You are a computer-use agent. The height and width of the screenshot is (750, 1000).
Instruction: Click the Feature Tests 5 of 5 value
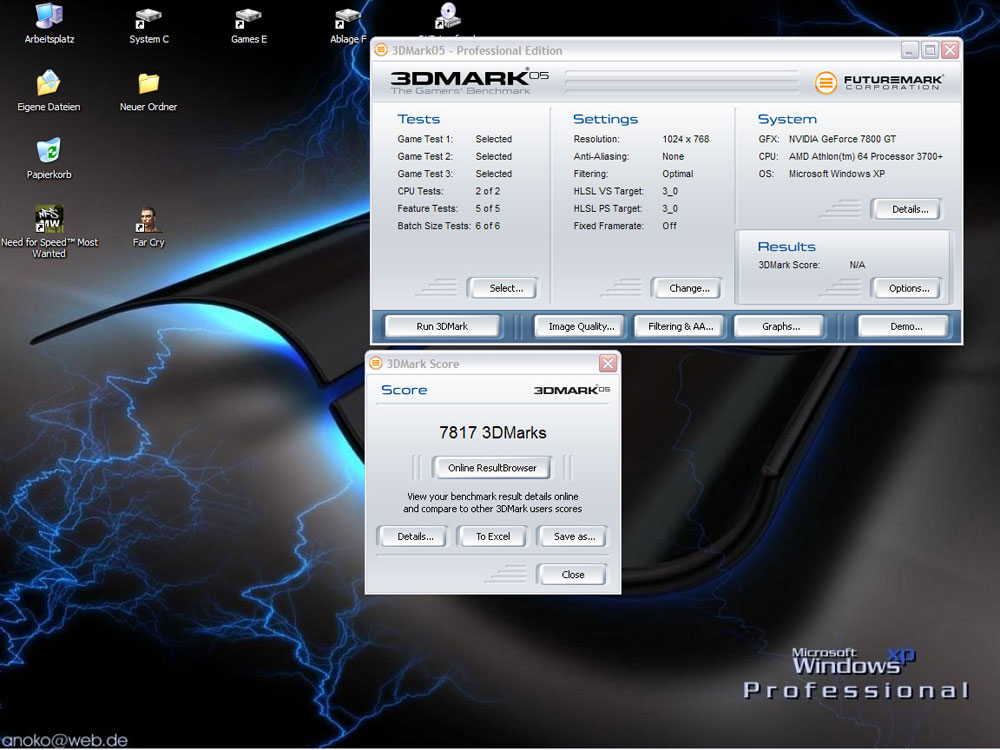tap(488, 209)
